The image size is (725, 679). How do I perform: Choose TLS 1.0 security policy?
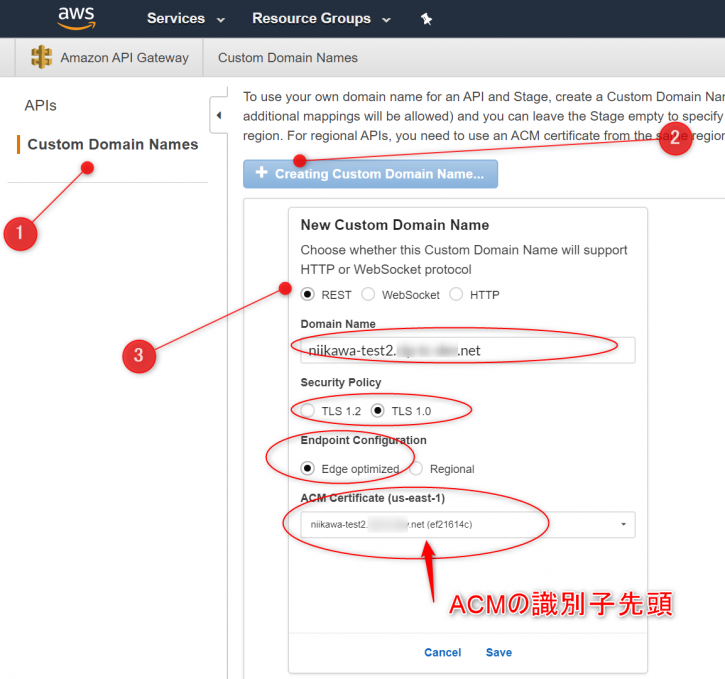pos(377,410)
